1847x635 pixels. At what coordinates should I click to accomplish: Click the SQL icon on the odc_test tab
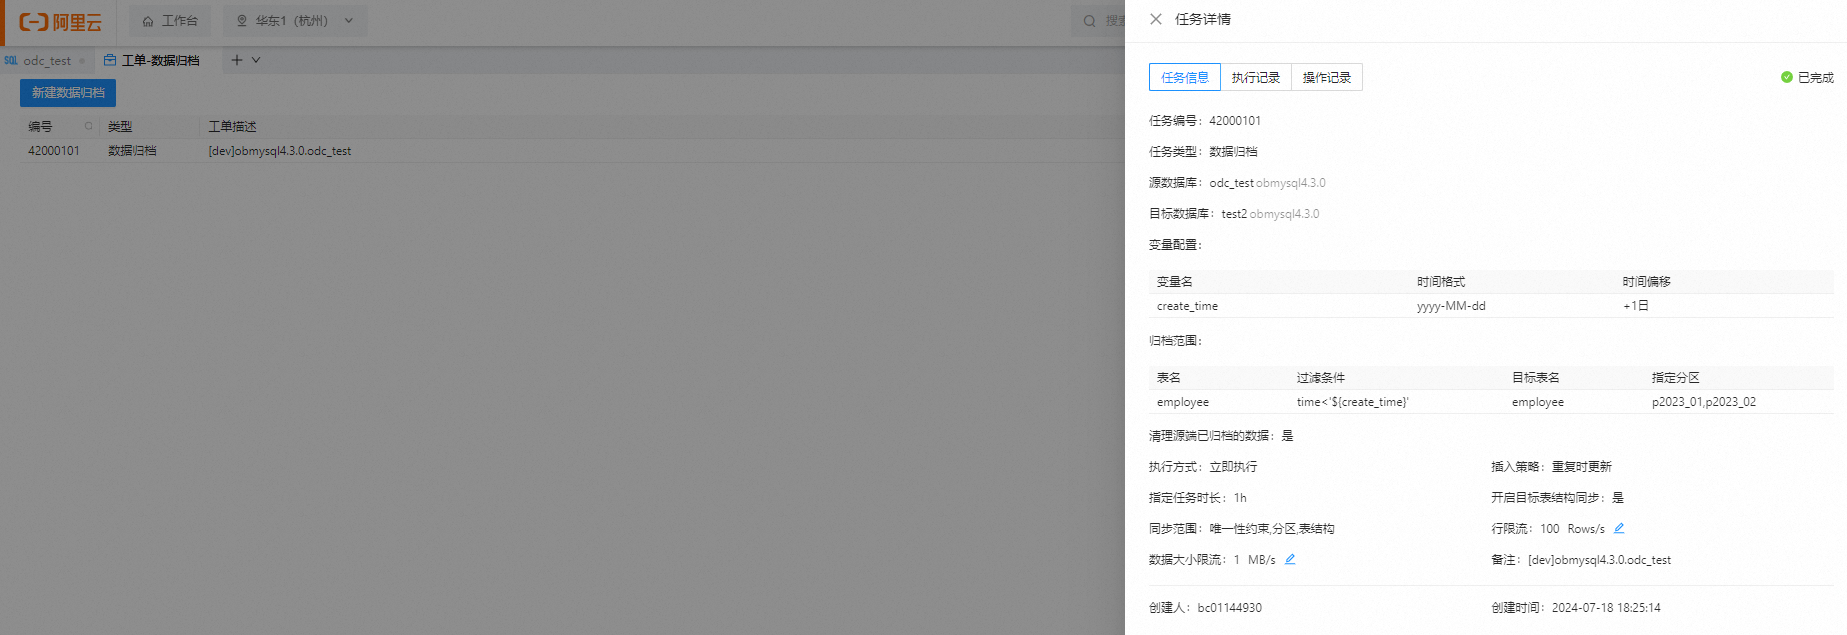[11, 61]
